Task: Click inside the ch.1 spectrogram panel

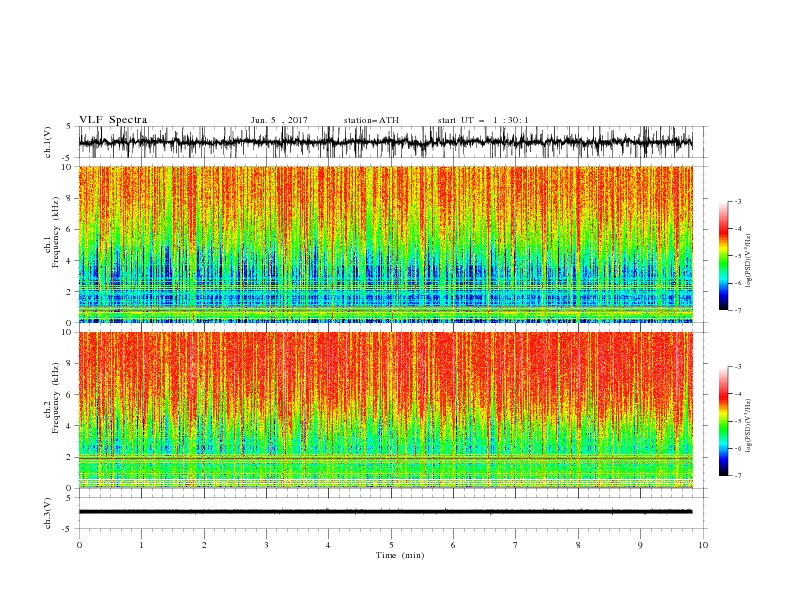Action: tap(386, 244)
